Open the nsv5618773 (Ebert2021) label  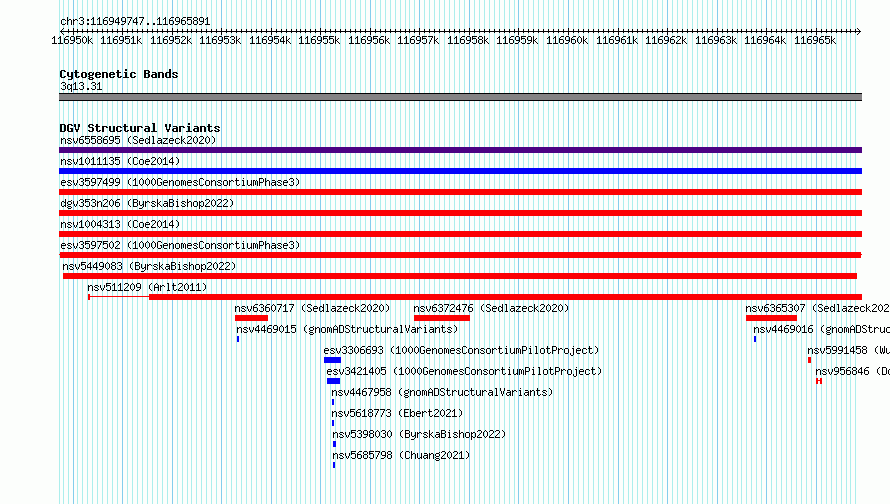pos(397,413)
